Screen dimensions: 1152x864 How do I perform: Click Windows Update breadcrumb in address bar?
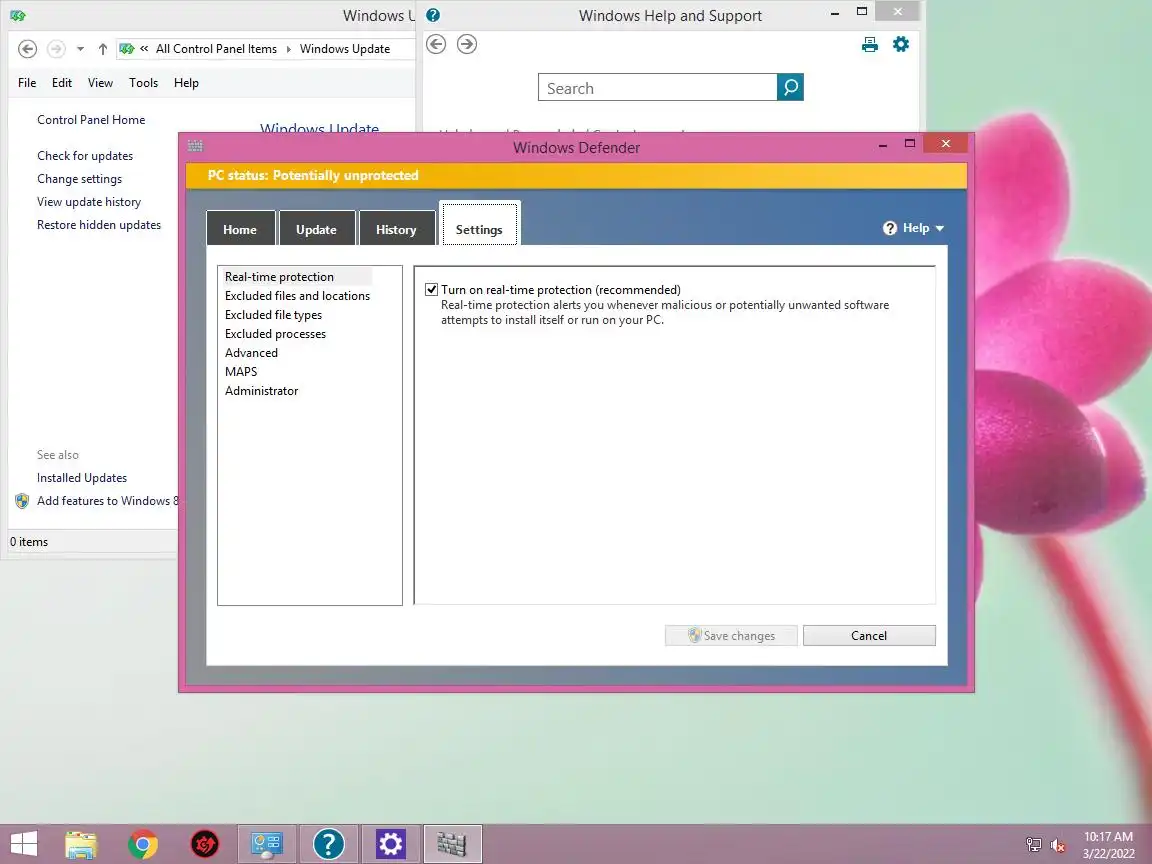click(345, 49)
